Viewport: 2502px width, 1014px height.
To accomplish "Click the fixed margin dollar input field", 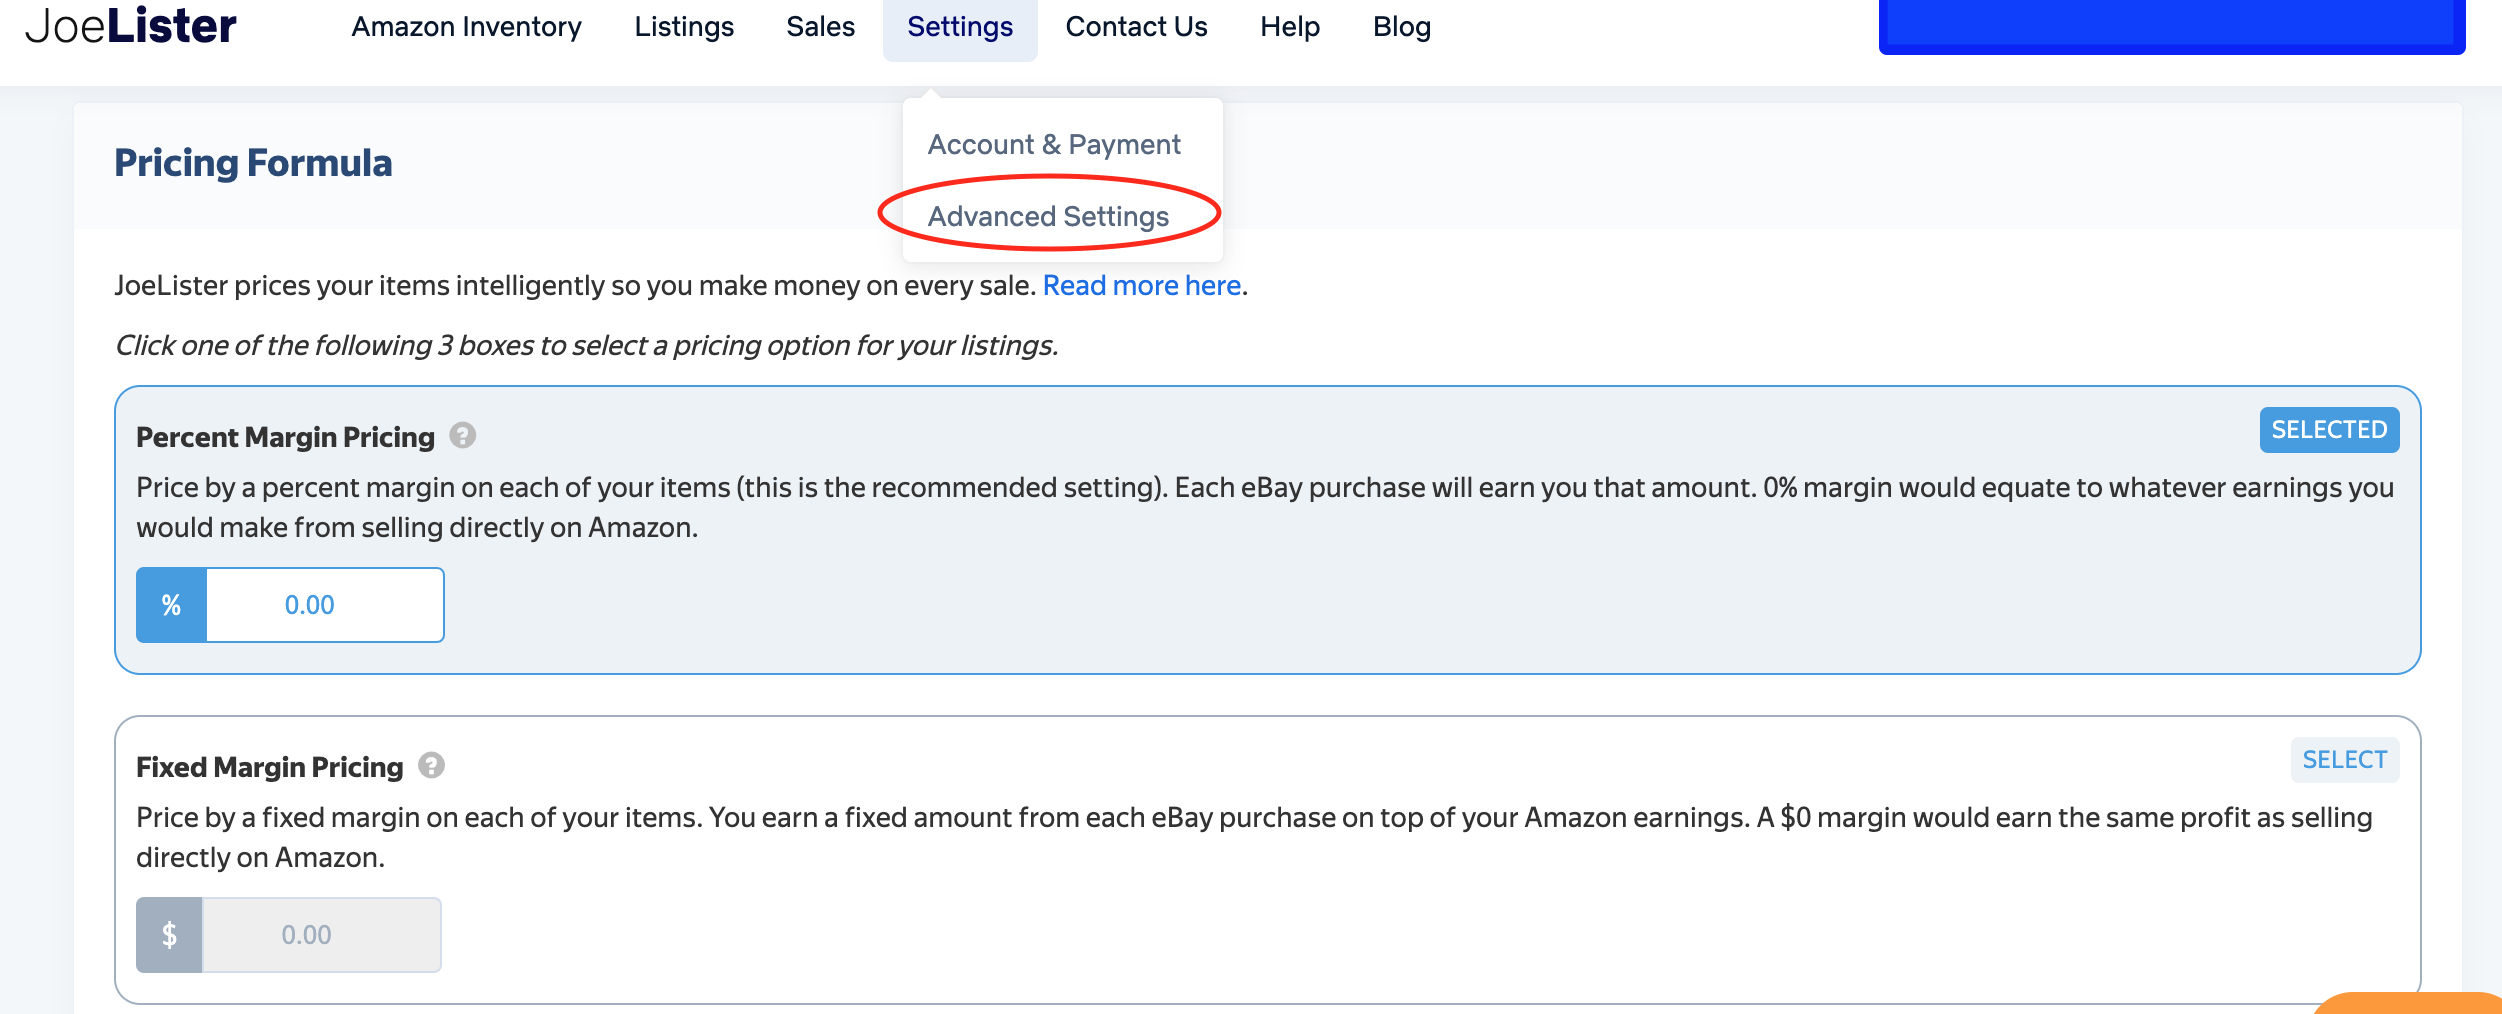I will (321, 935).
